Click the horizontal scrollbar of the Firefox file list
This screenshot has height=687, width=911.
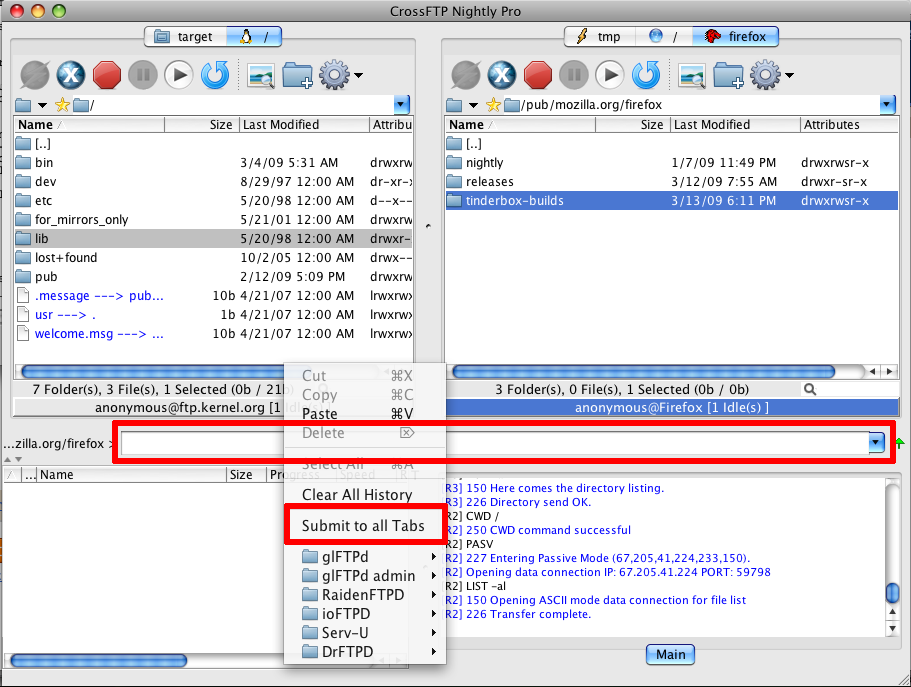coord(643,371)
